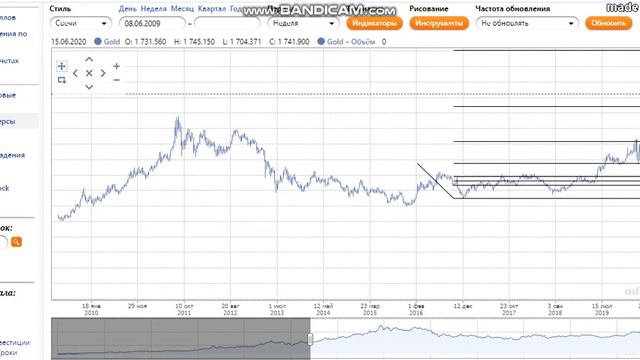Click the empty end date field

coord(227,23)
